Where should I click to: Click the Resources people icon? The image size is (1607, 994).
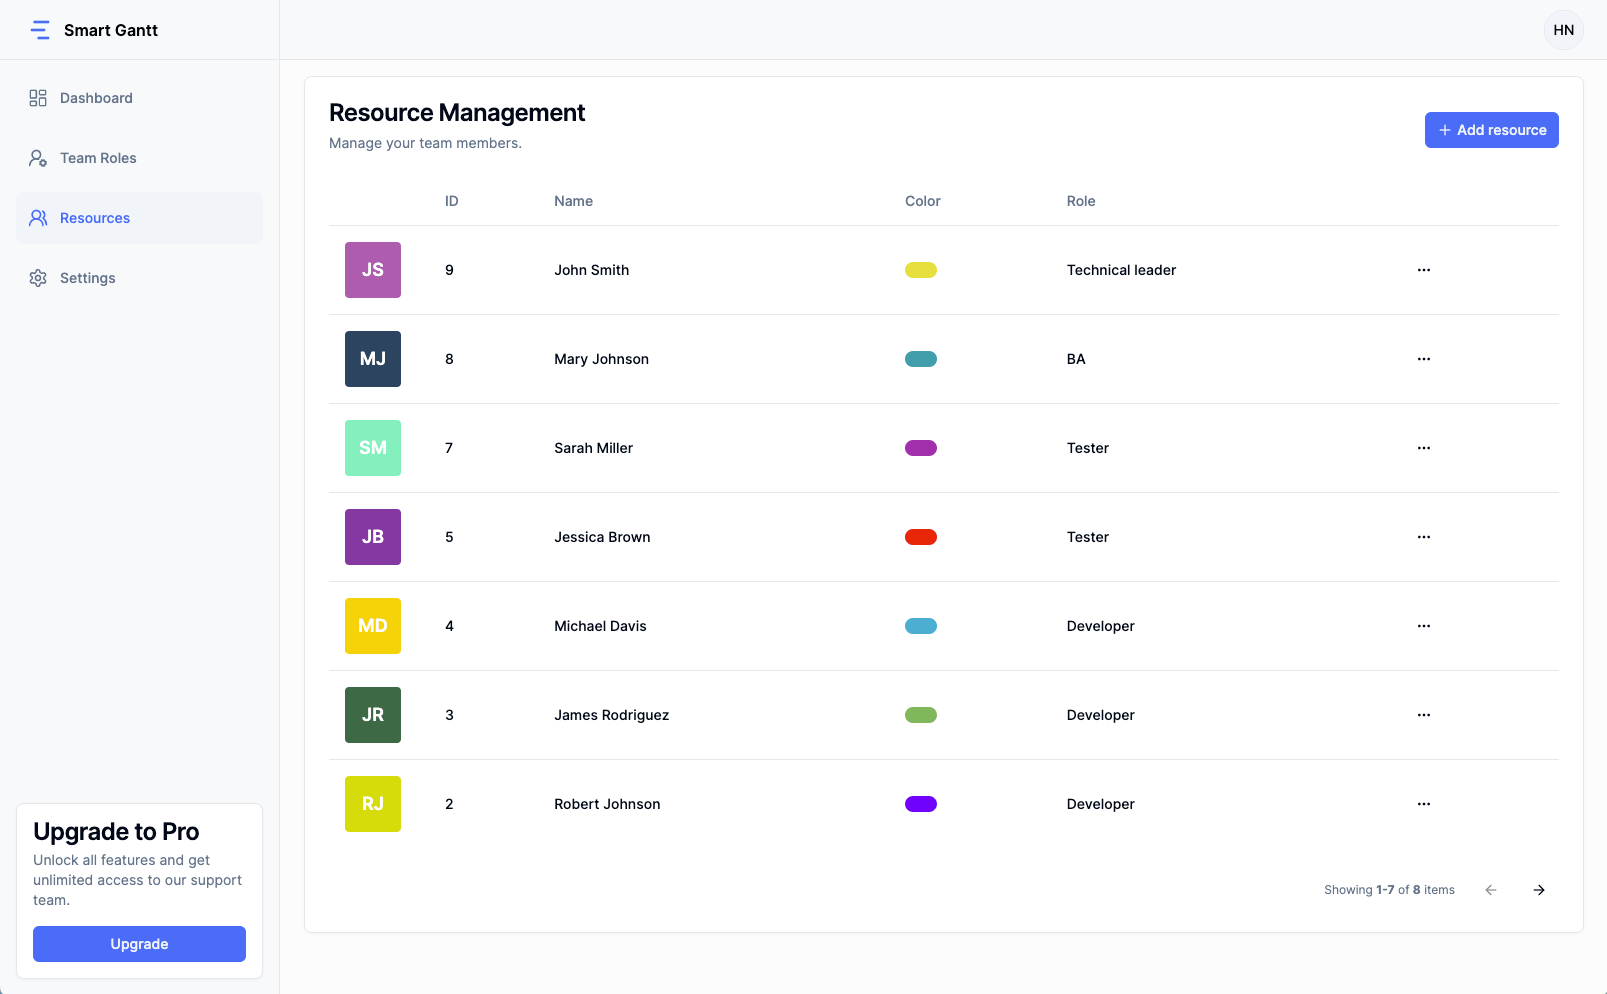tap(38, 217)
